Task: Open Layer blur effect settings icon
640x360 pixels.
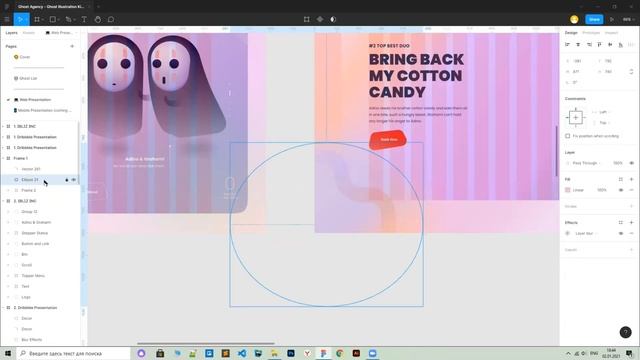Action: click(x=567, y=233)
